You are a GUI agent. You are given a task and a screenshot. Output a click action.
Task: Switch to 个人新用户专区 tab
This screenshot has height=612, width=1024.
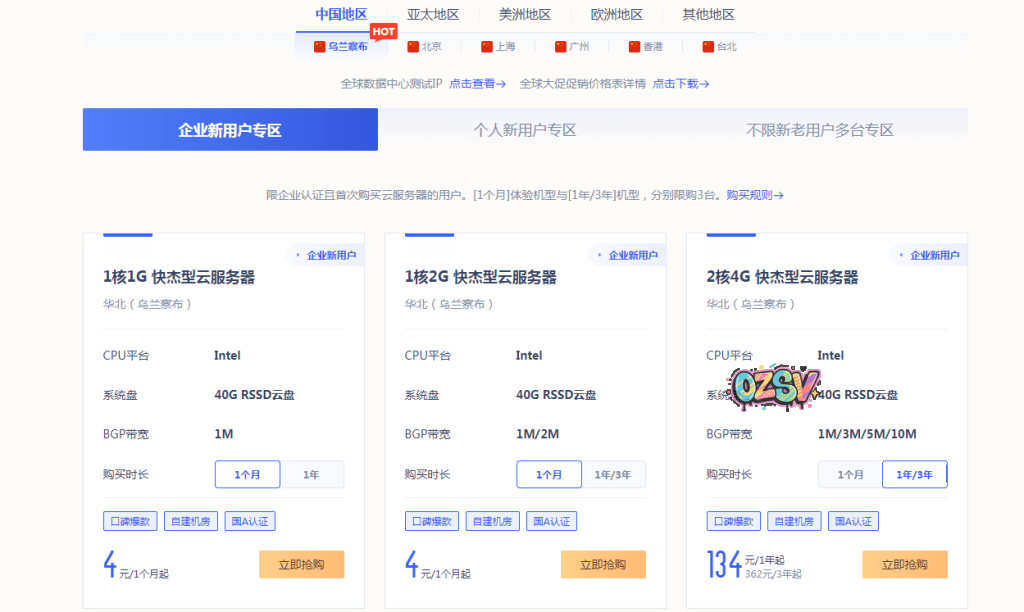click(x=525, y=130)
